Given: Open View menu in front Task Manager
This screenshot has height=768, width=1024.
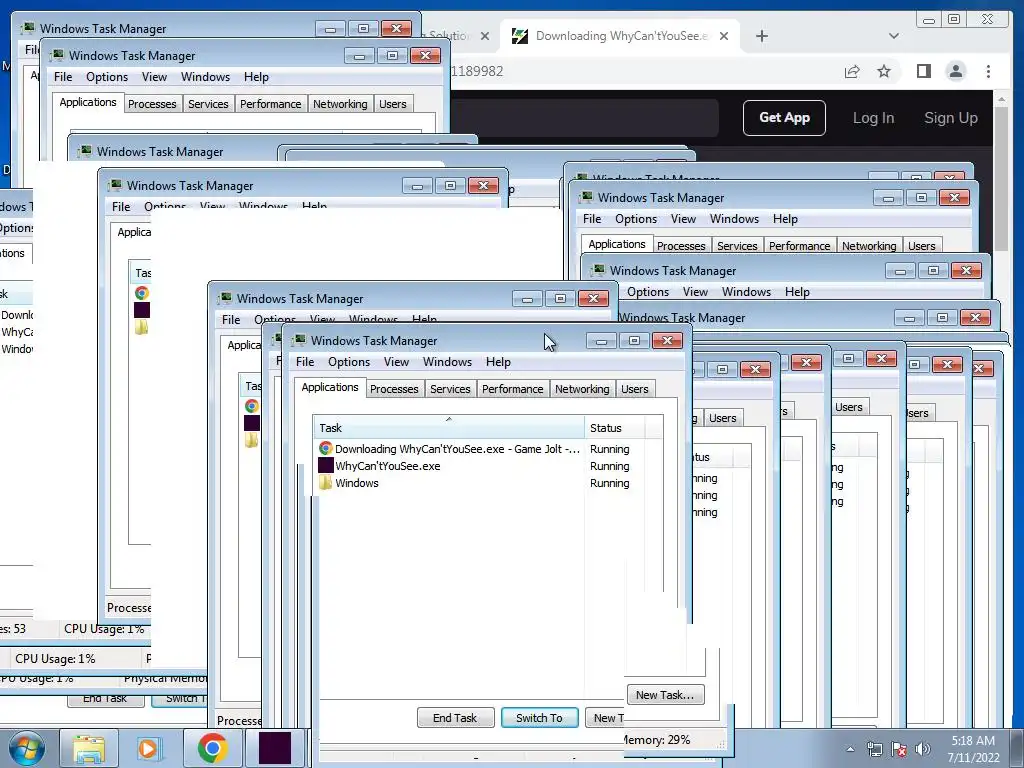Looking at the screenshot, I should pos(396,362).
